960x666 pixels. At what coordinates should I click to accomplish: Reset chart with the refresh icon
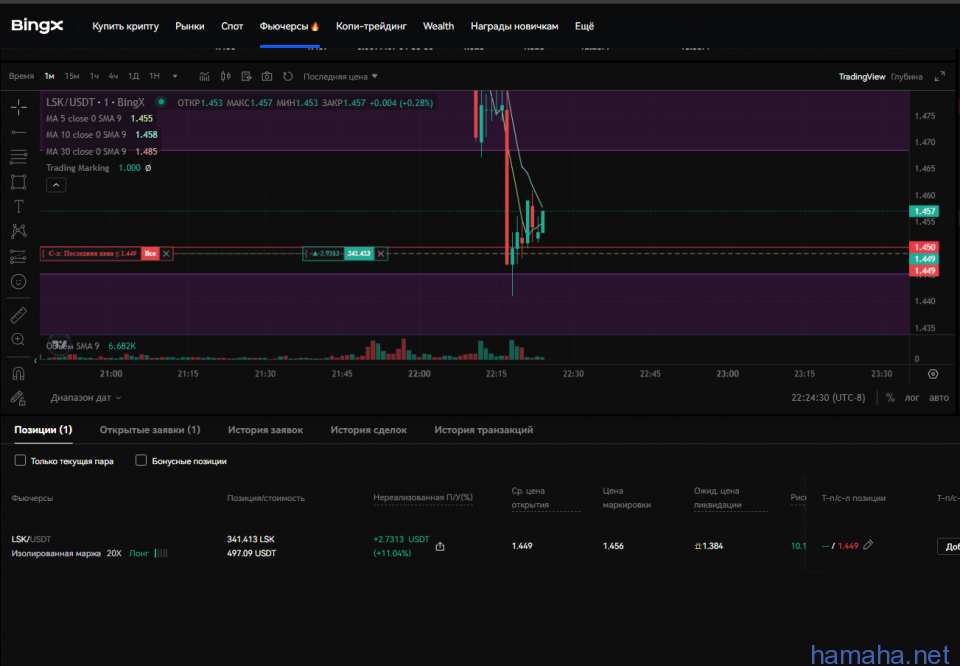coord(288,77)
